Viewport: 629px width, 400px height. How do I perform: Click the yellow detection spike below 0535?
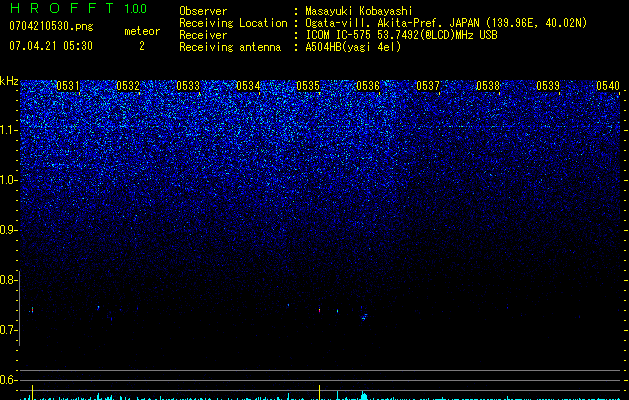point(319,392)
